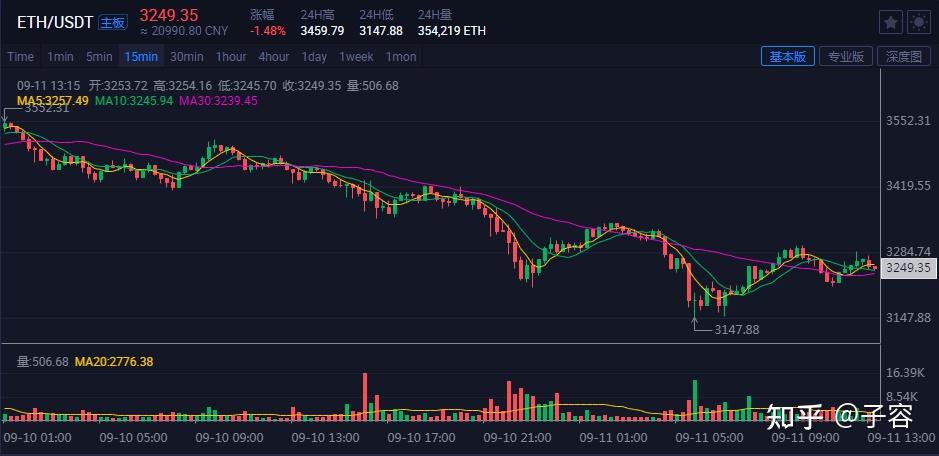This screenshot has height=456, width=939.
Task: Switch to 专业版 professional chart view
Action: coord(845,57)
